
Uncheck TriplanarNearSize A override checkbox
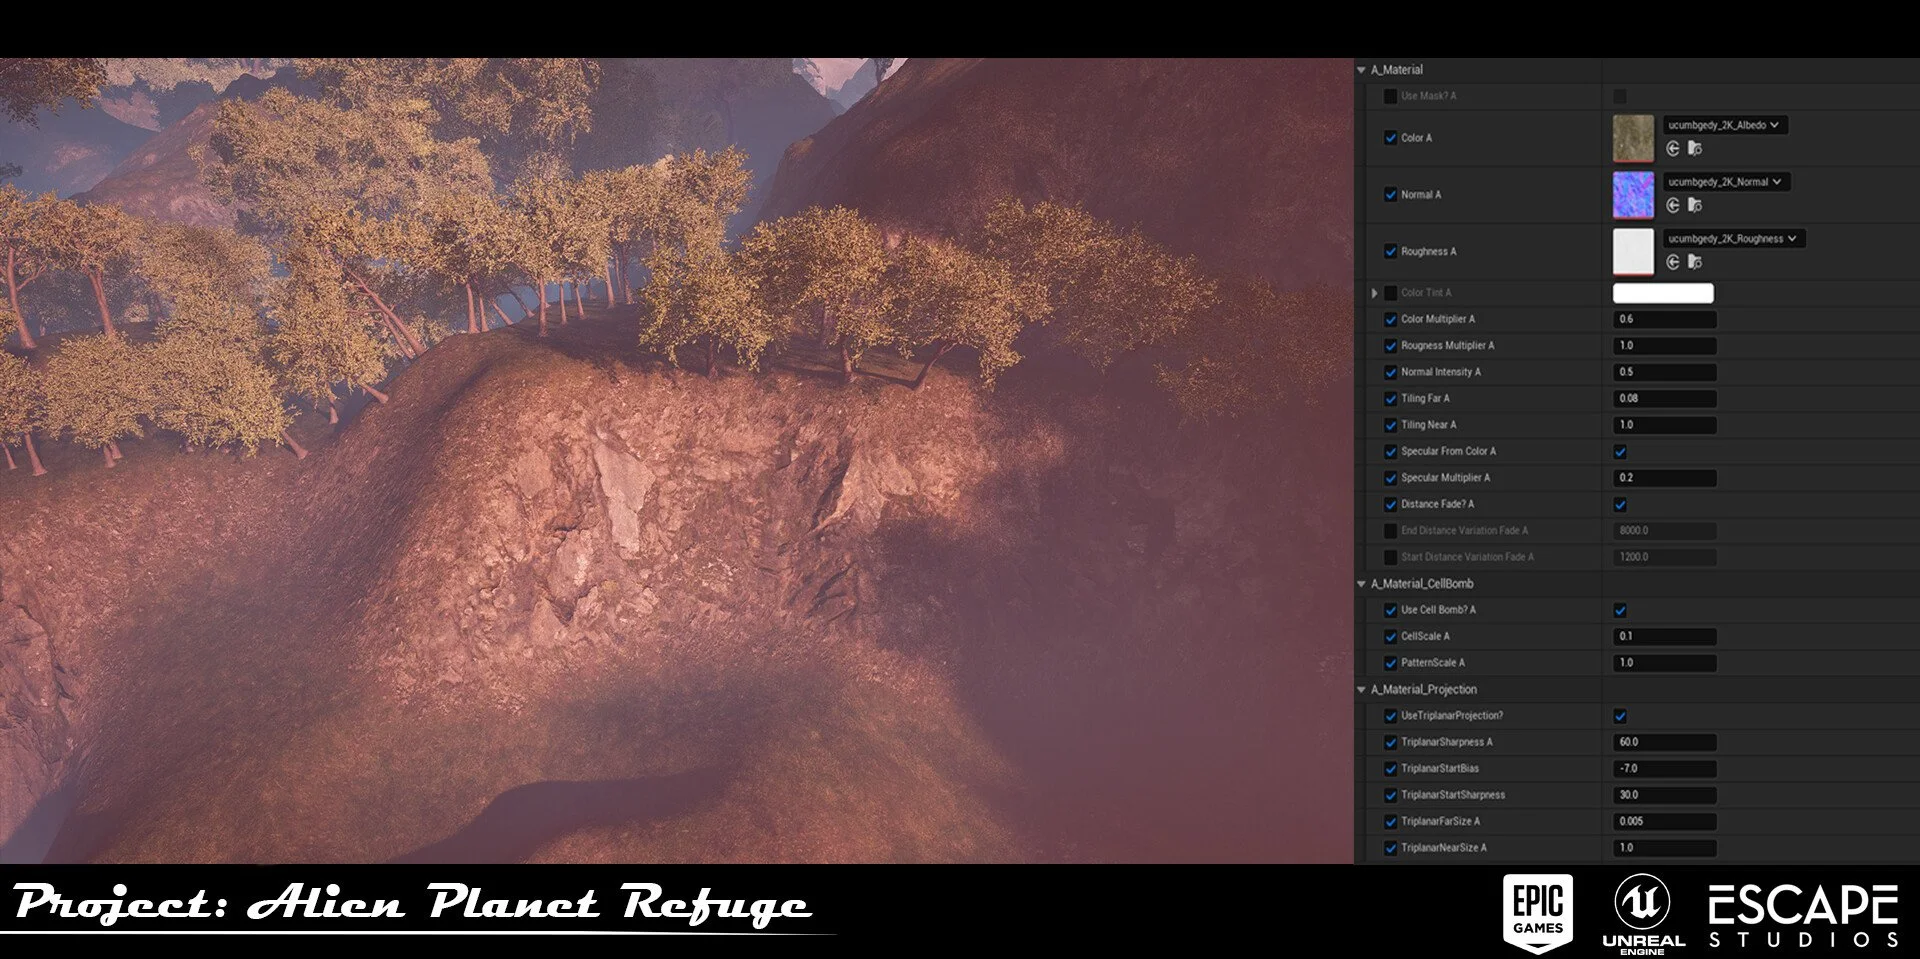tap(1390, 848)
